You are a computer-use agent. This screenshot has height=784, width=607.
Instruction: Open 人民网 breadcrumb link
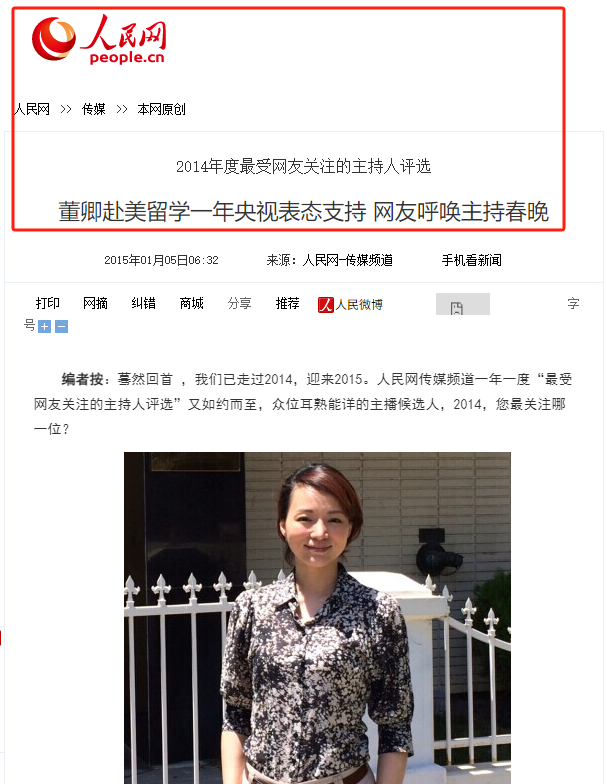pyautogui.click(x=32, y=109)
